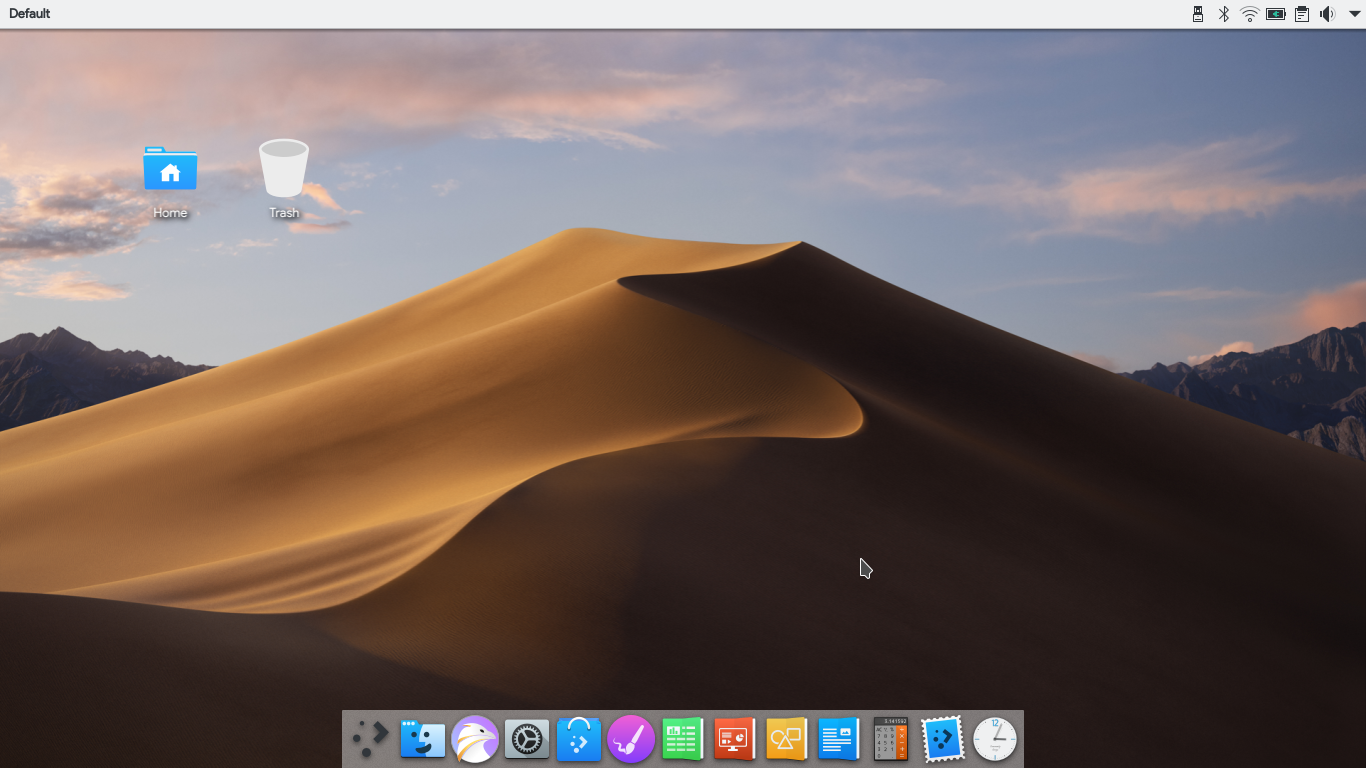Launch the purple paintbrush Krita icon
The height and width of the screenshot is (768, 1366).
click(631, 740)
